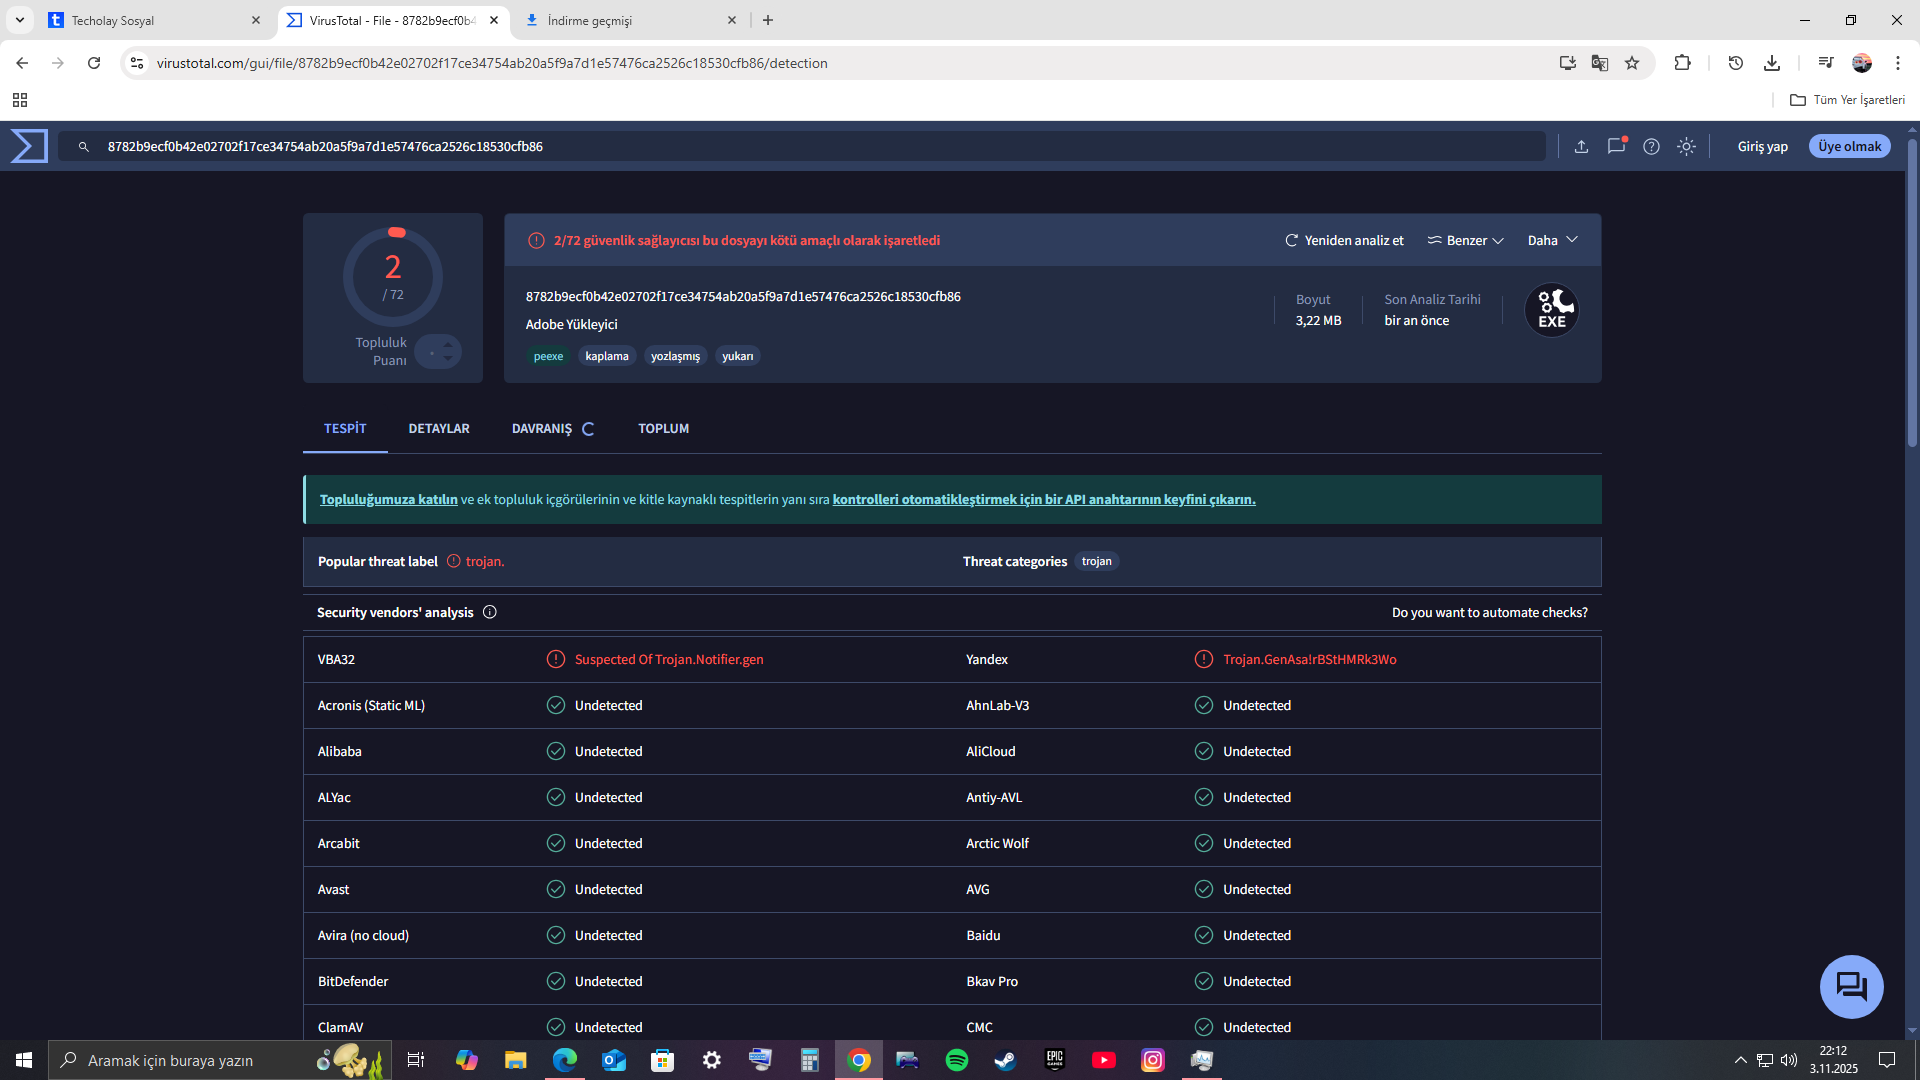Image resolution: width=1920 pixels, height=1080 pixels.
Task: Open the notifications chat icon
Action: [x=1616, y=146]
